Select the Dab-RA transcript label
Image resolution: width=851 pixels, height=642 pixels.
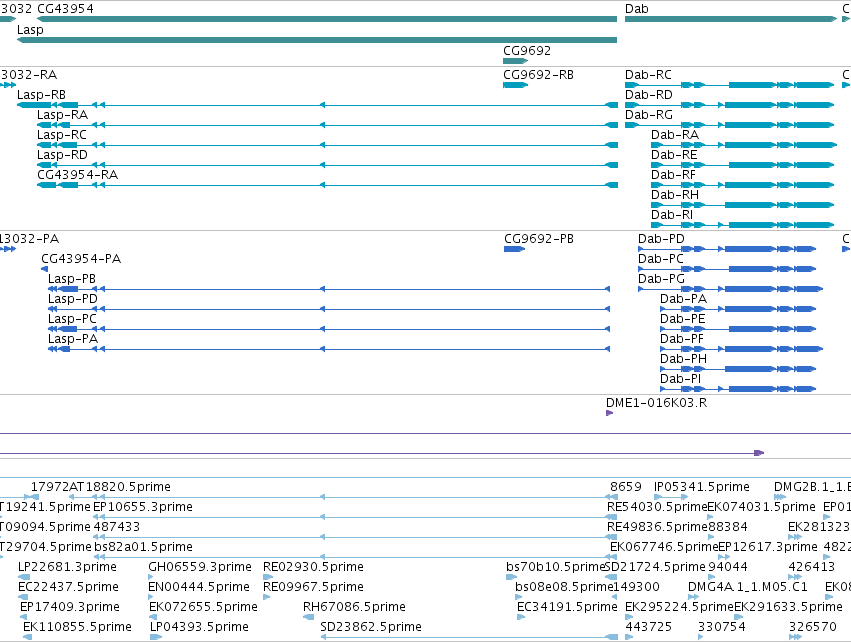(675, 135)
